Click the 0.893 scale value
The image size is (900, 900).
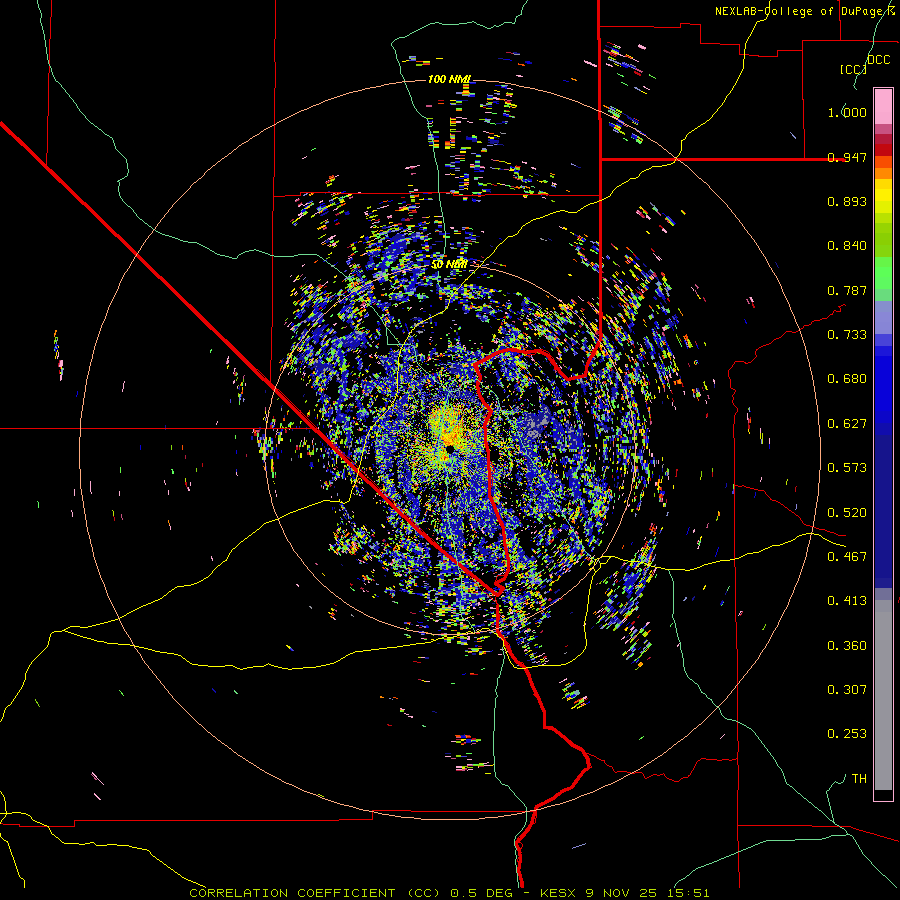click(847, 201)
